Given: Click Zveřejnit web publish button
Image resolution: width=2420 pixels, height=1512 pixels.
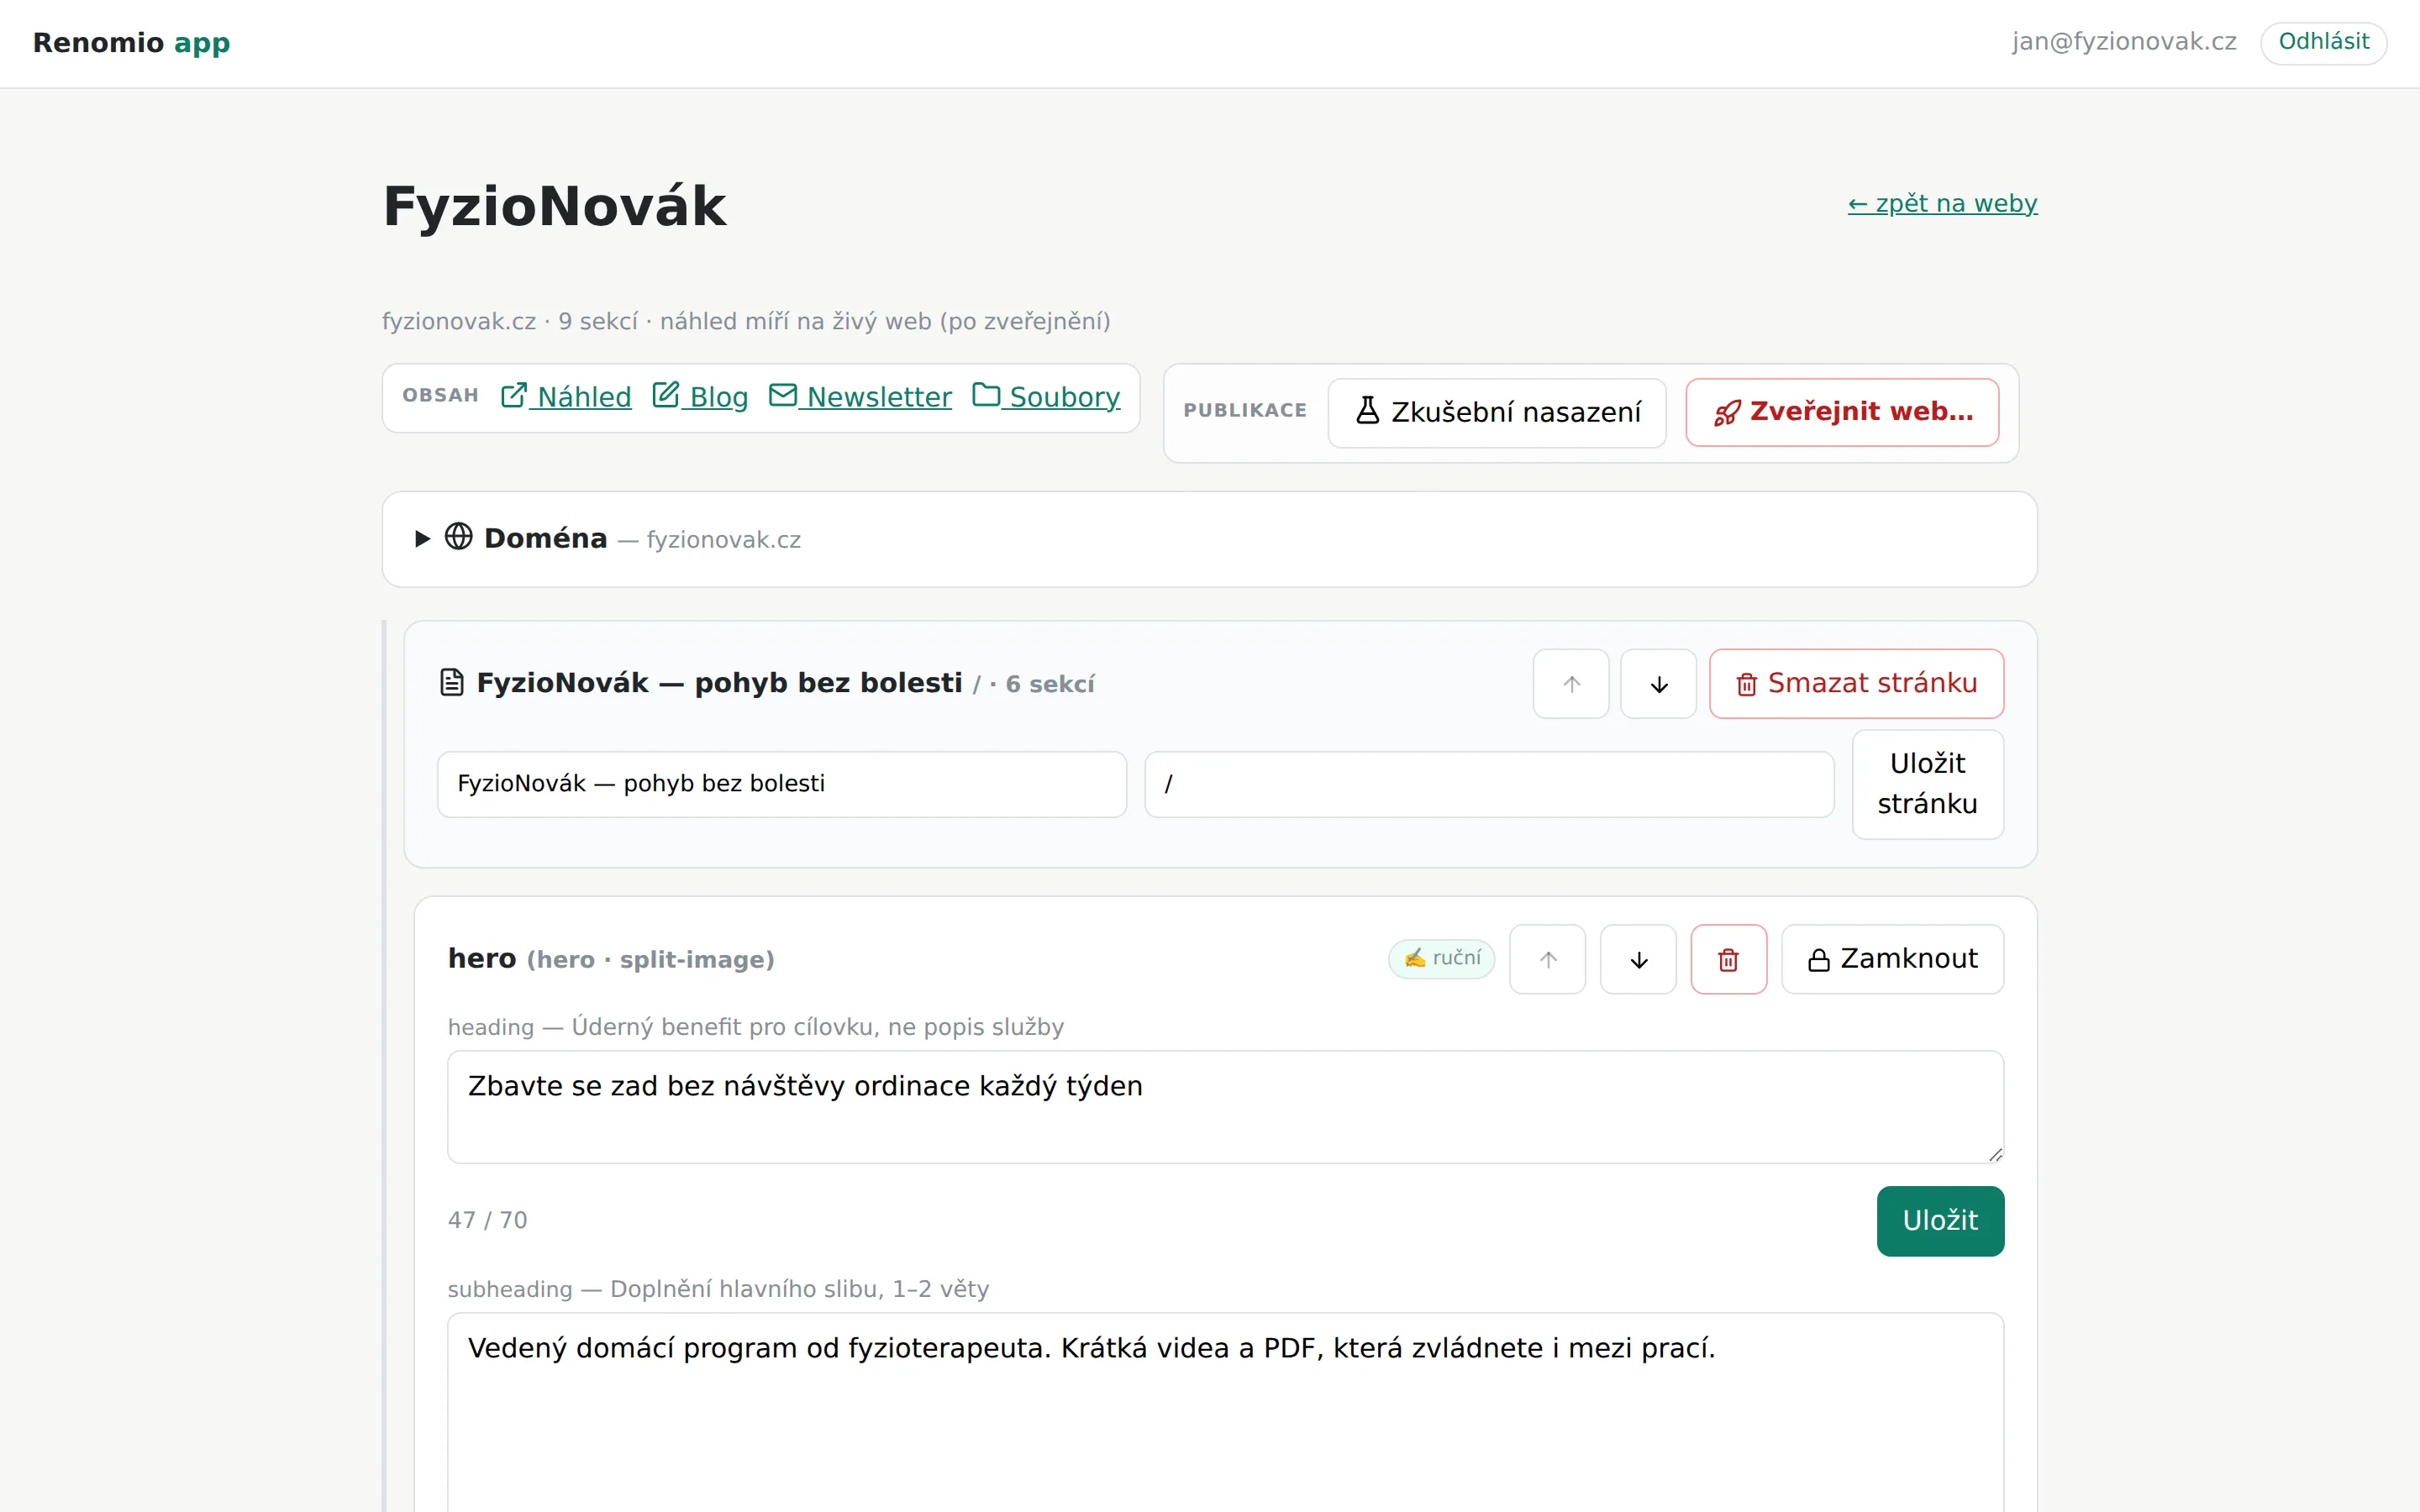Looking at the screenshot, I should tap(1842, 412).
